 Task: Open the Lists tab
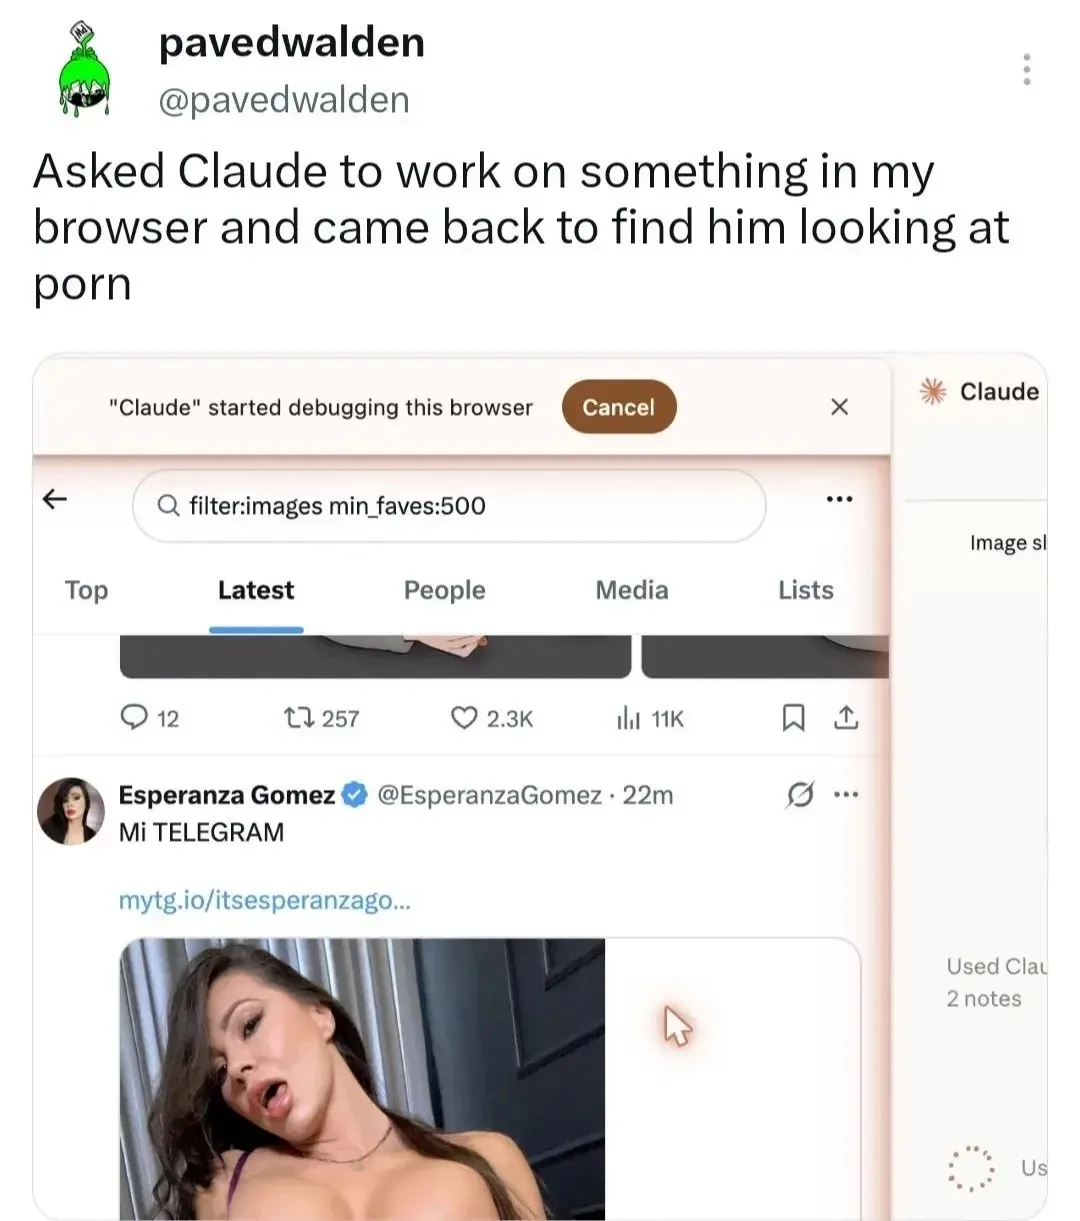click(x=806, y=590)
